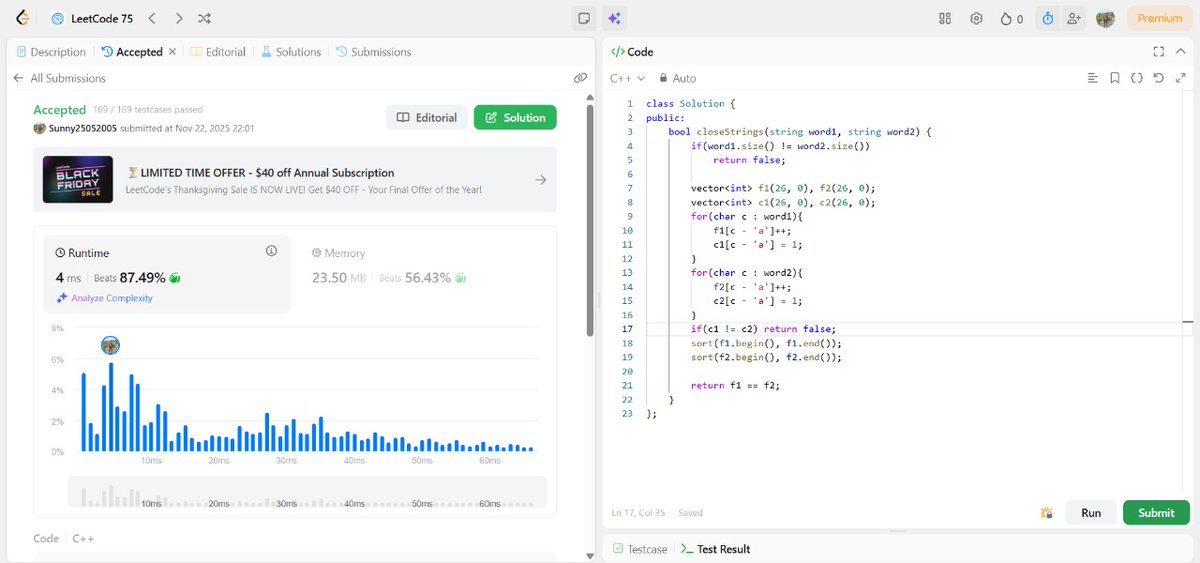Open the settings gear icon
The height and width of the screenshot is (563, 1200).
977,18
